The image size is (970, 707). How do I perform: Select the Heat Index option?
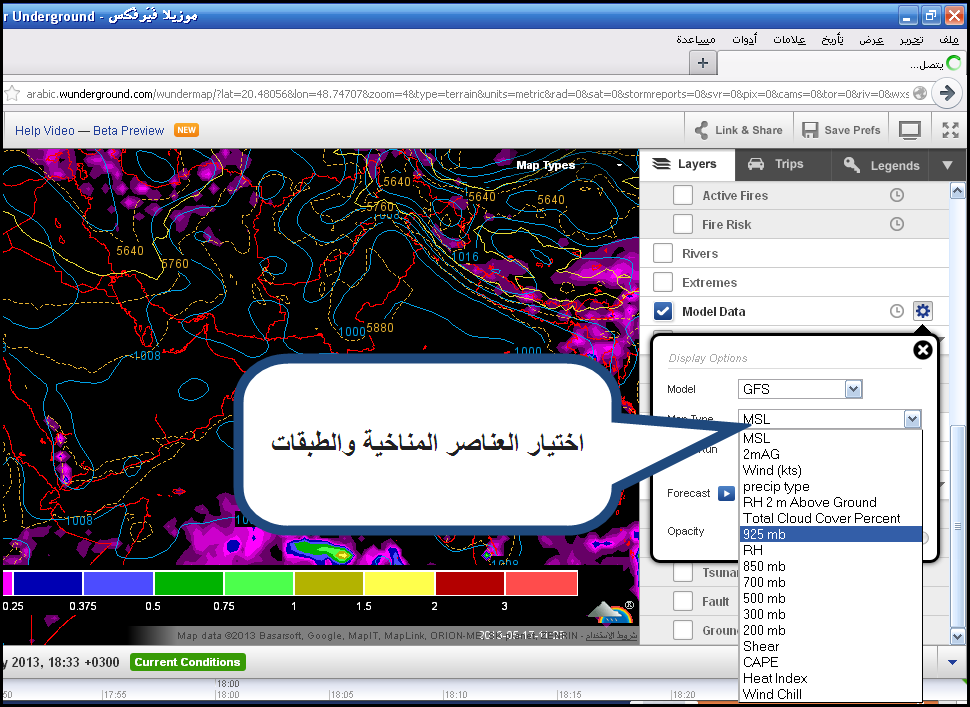point(831,678)
